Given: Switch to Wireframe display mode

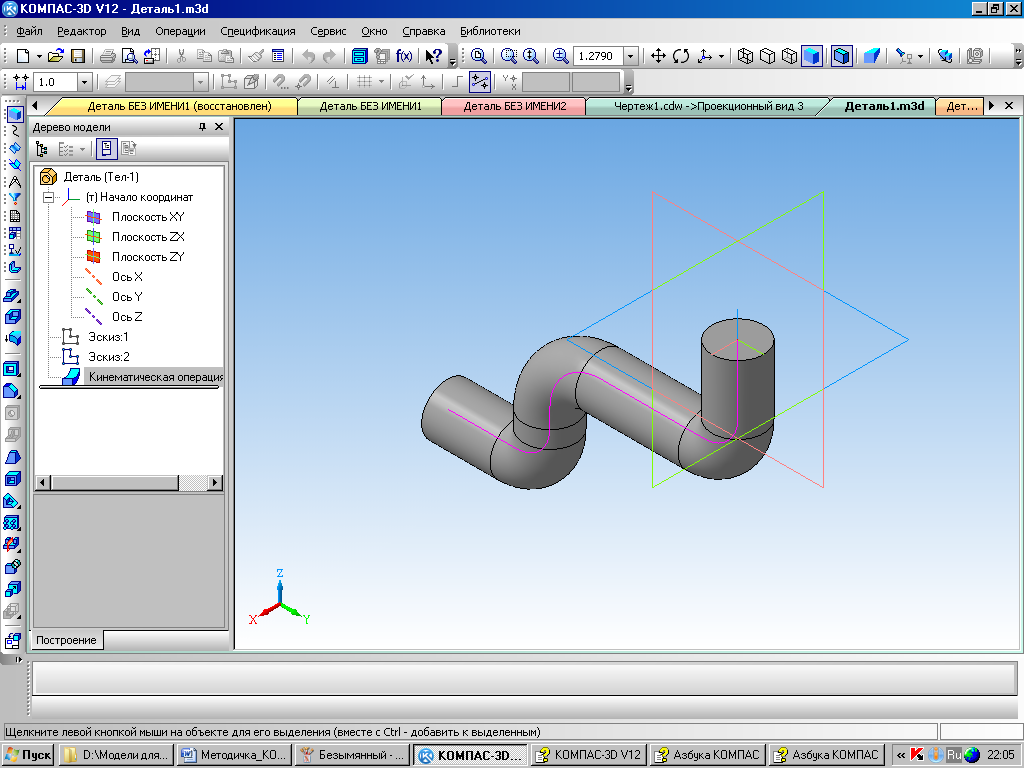Looking at the screenshot, I should (745, 56).
